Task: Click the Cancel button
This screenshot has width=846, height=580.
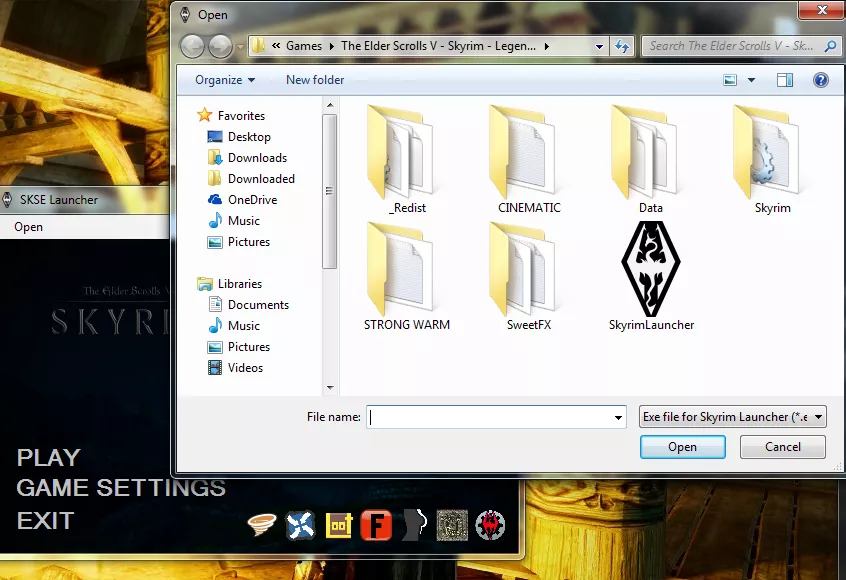Action: [783, 447]
